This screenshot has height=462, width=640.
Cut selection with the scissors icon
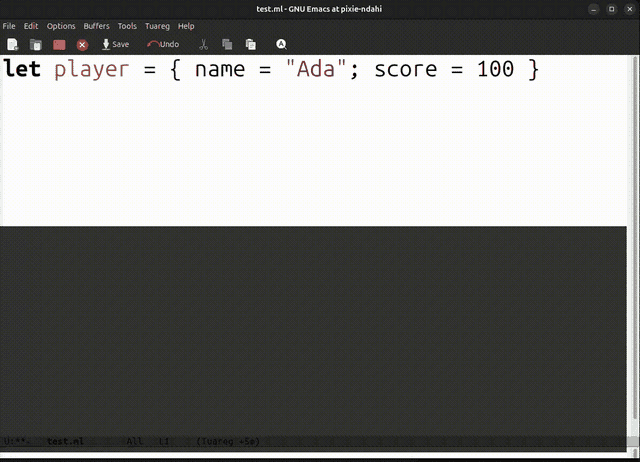click(203, 44)
